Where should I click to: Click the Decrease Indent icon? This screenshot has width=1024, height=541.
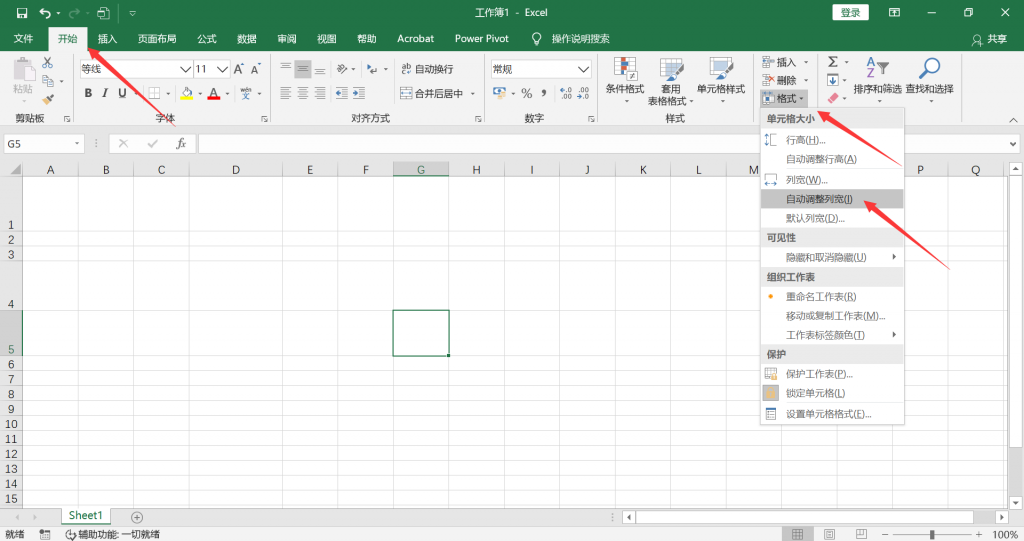(x=342, y=93)
